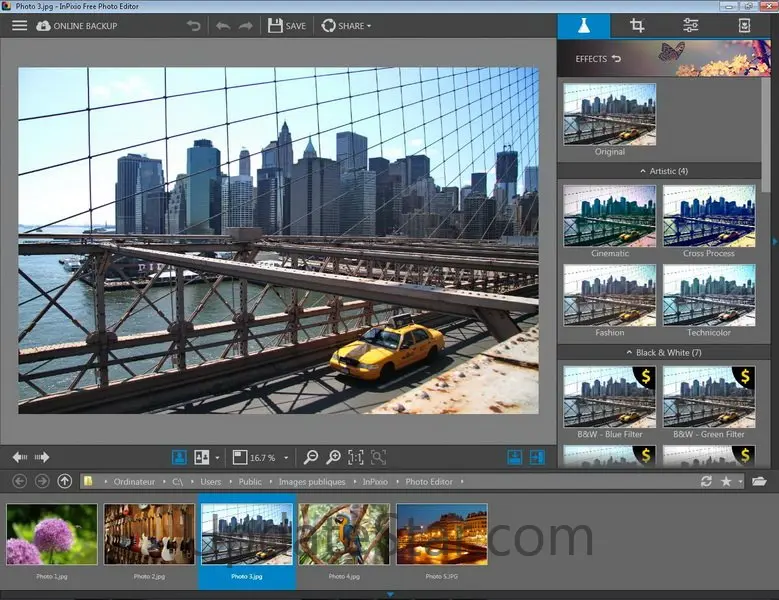Go to next photo with right arrow

(x=42, y=457)
